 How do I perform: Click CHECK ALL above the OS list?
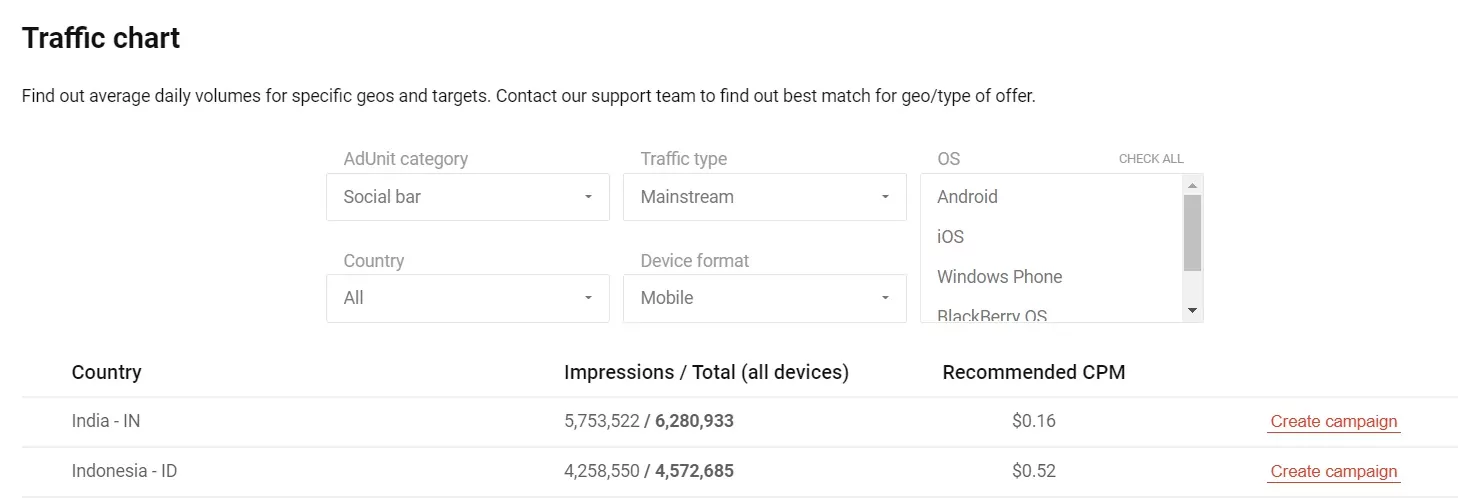(1150, 159)
